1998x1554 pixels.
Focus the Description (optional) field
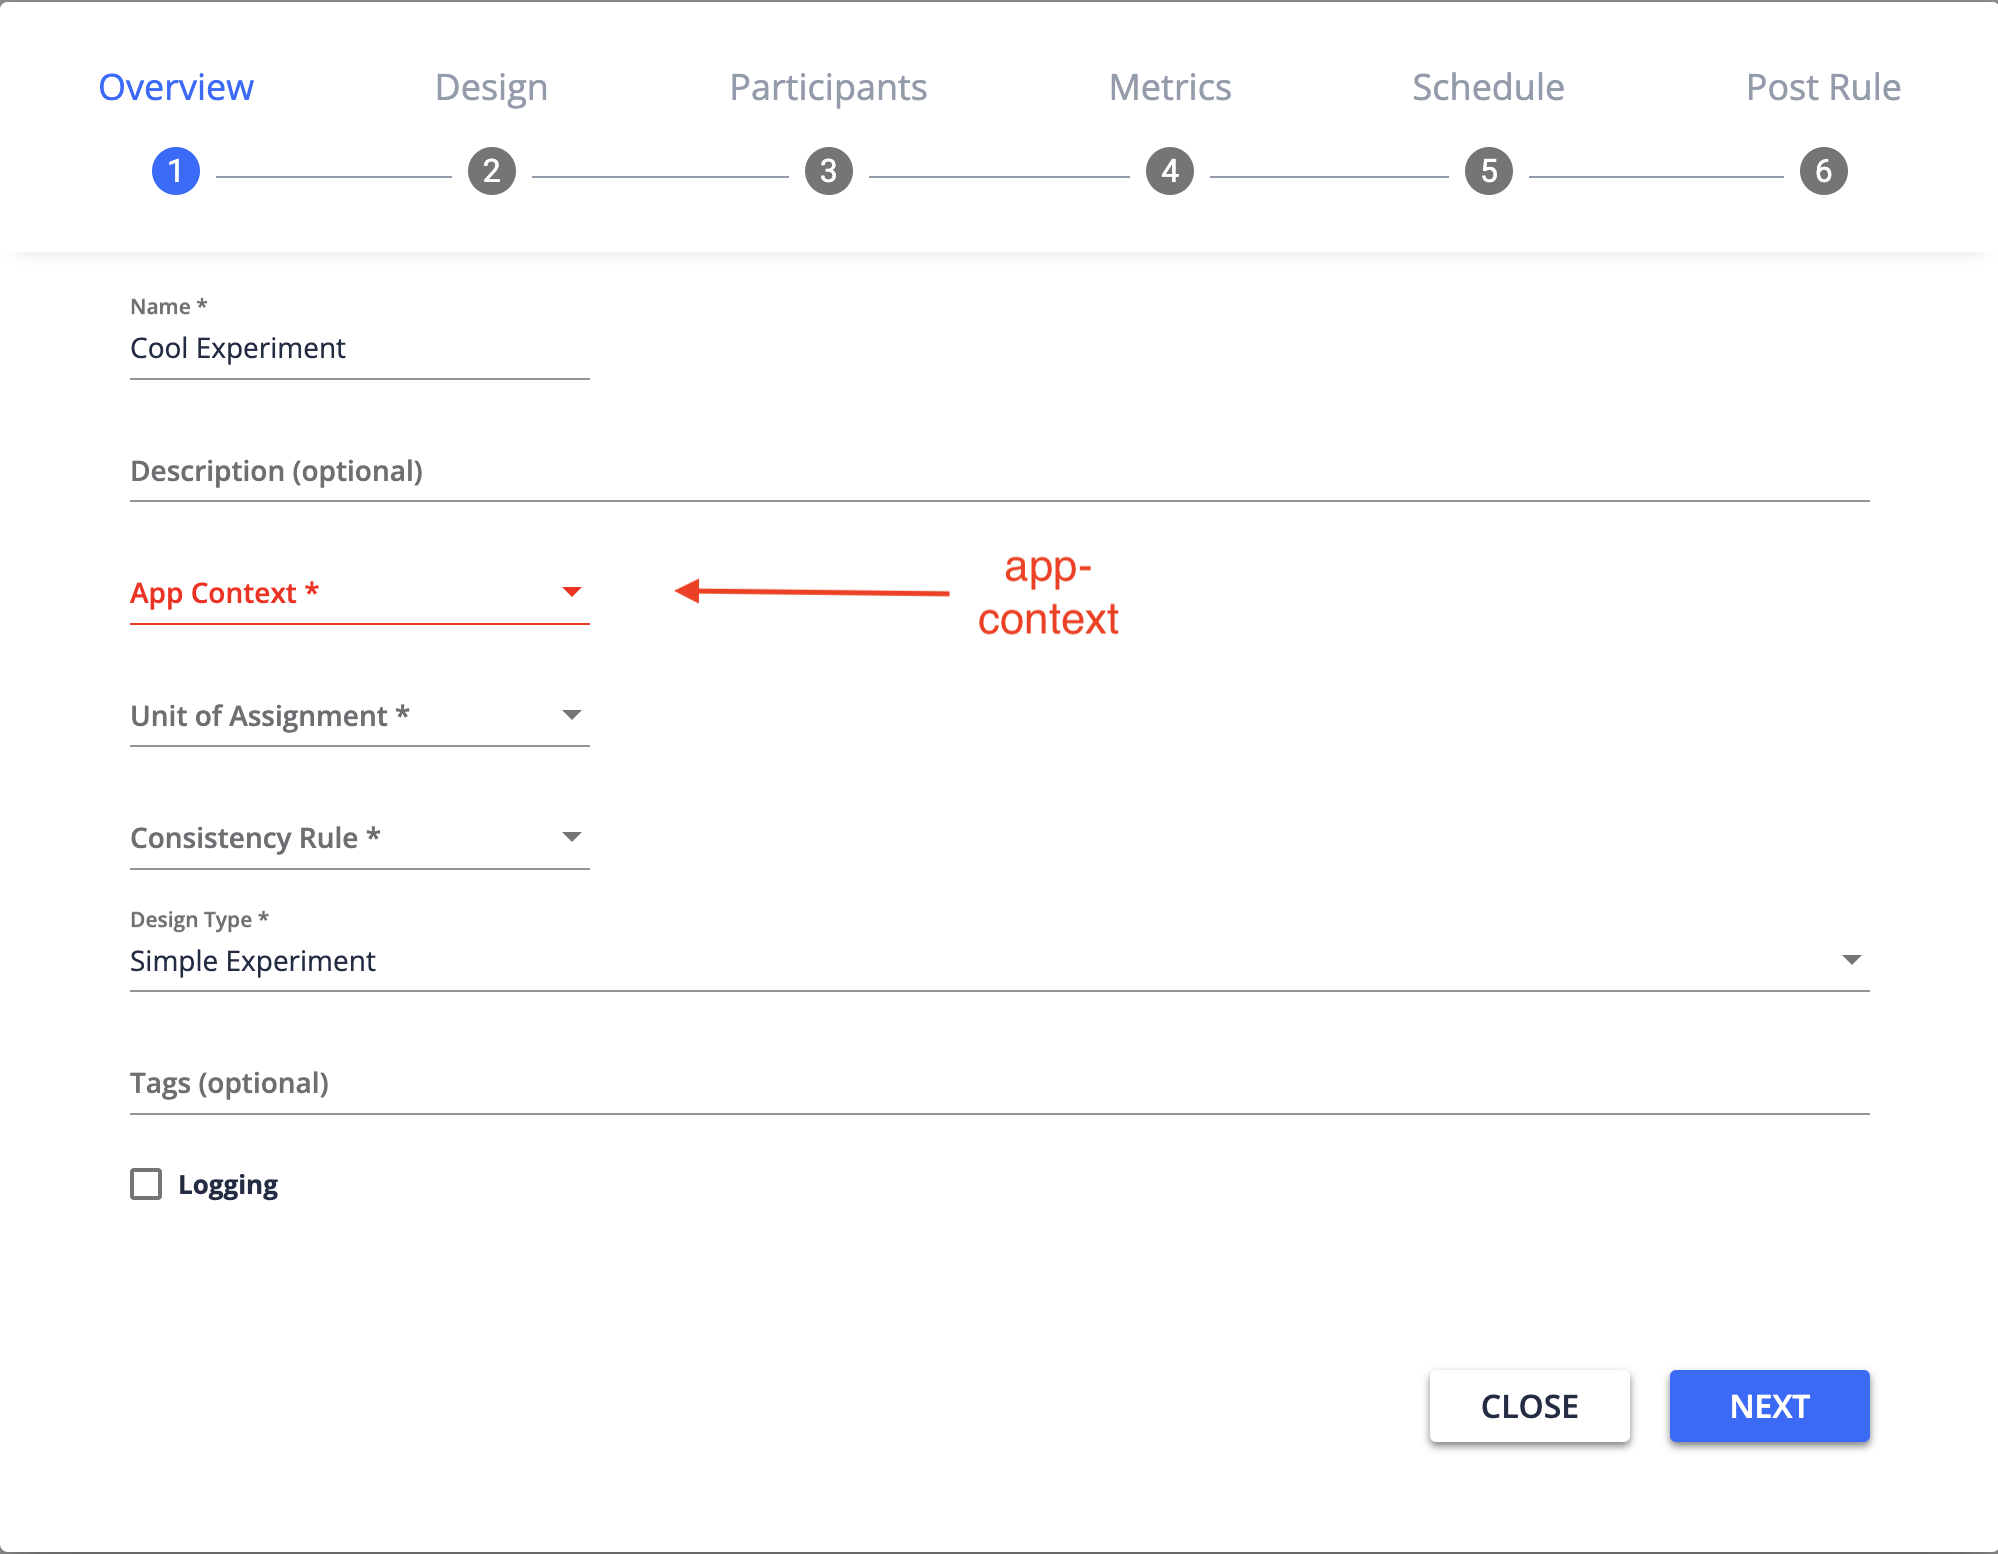click(998, 471)
